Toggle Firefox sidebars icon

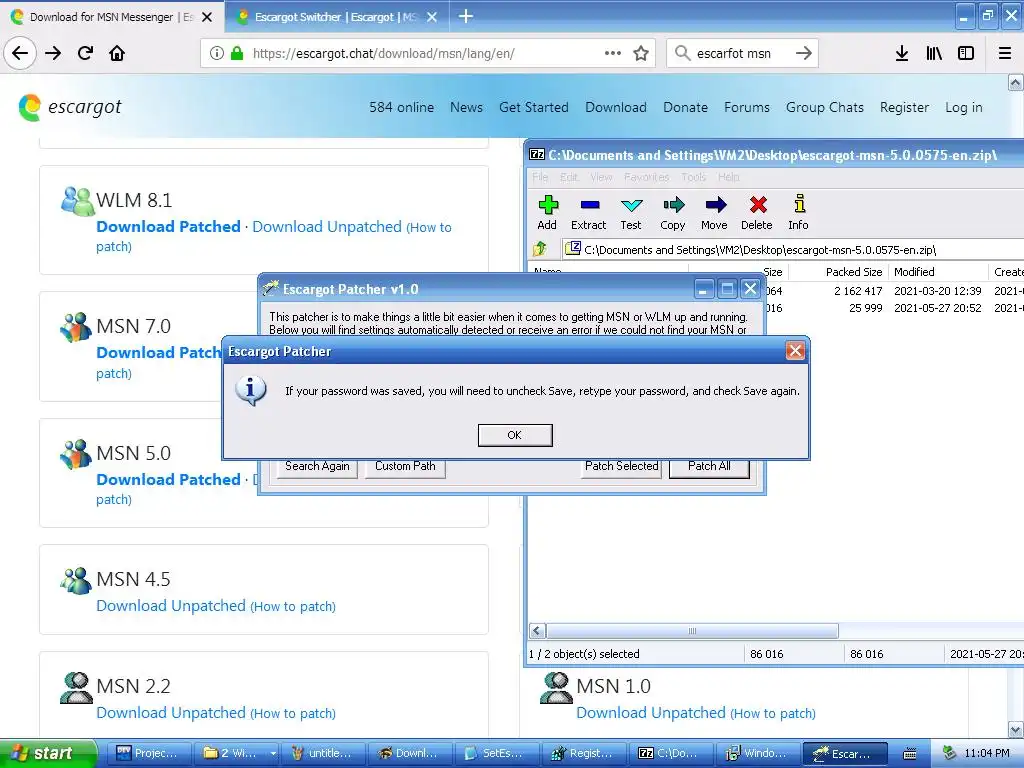(x=966, y=53)
